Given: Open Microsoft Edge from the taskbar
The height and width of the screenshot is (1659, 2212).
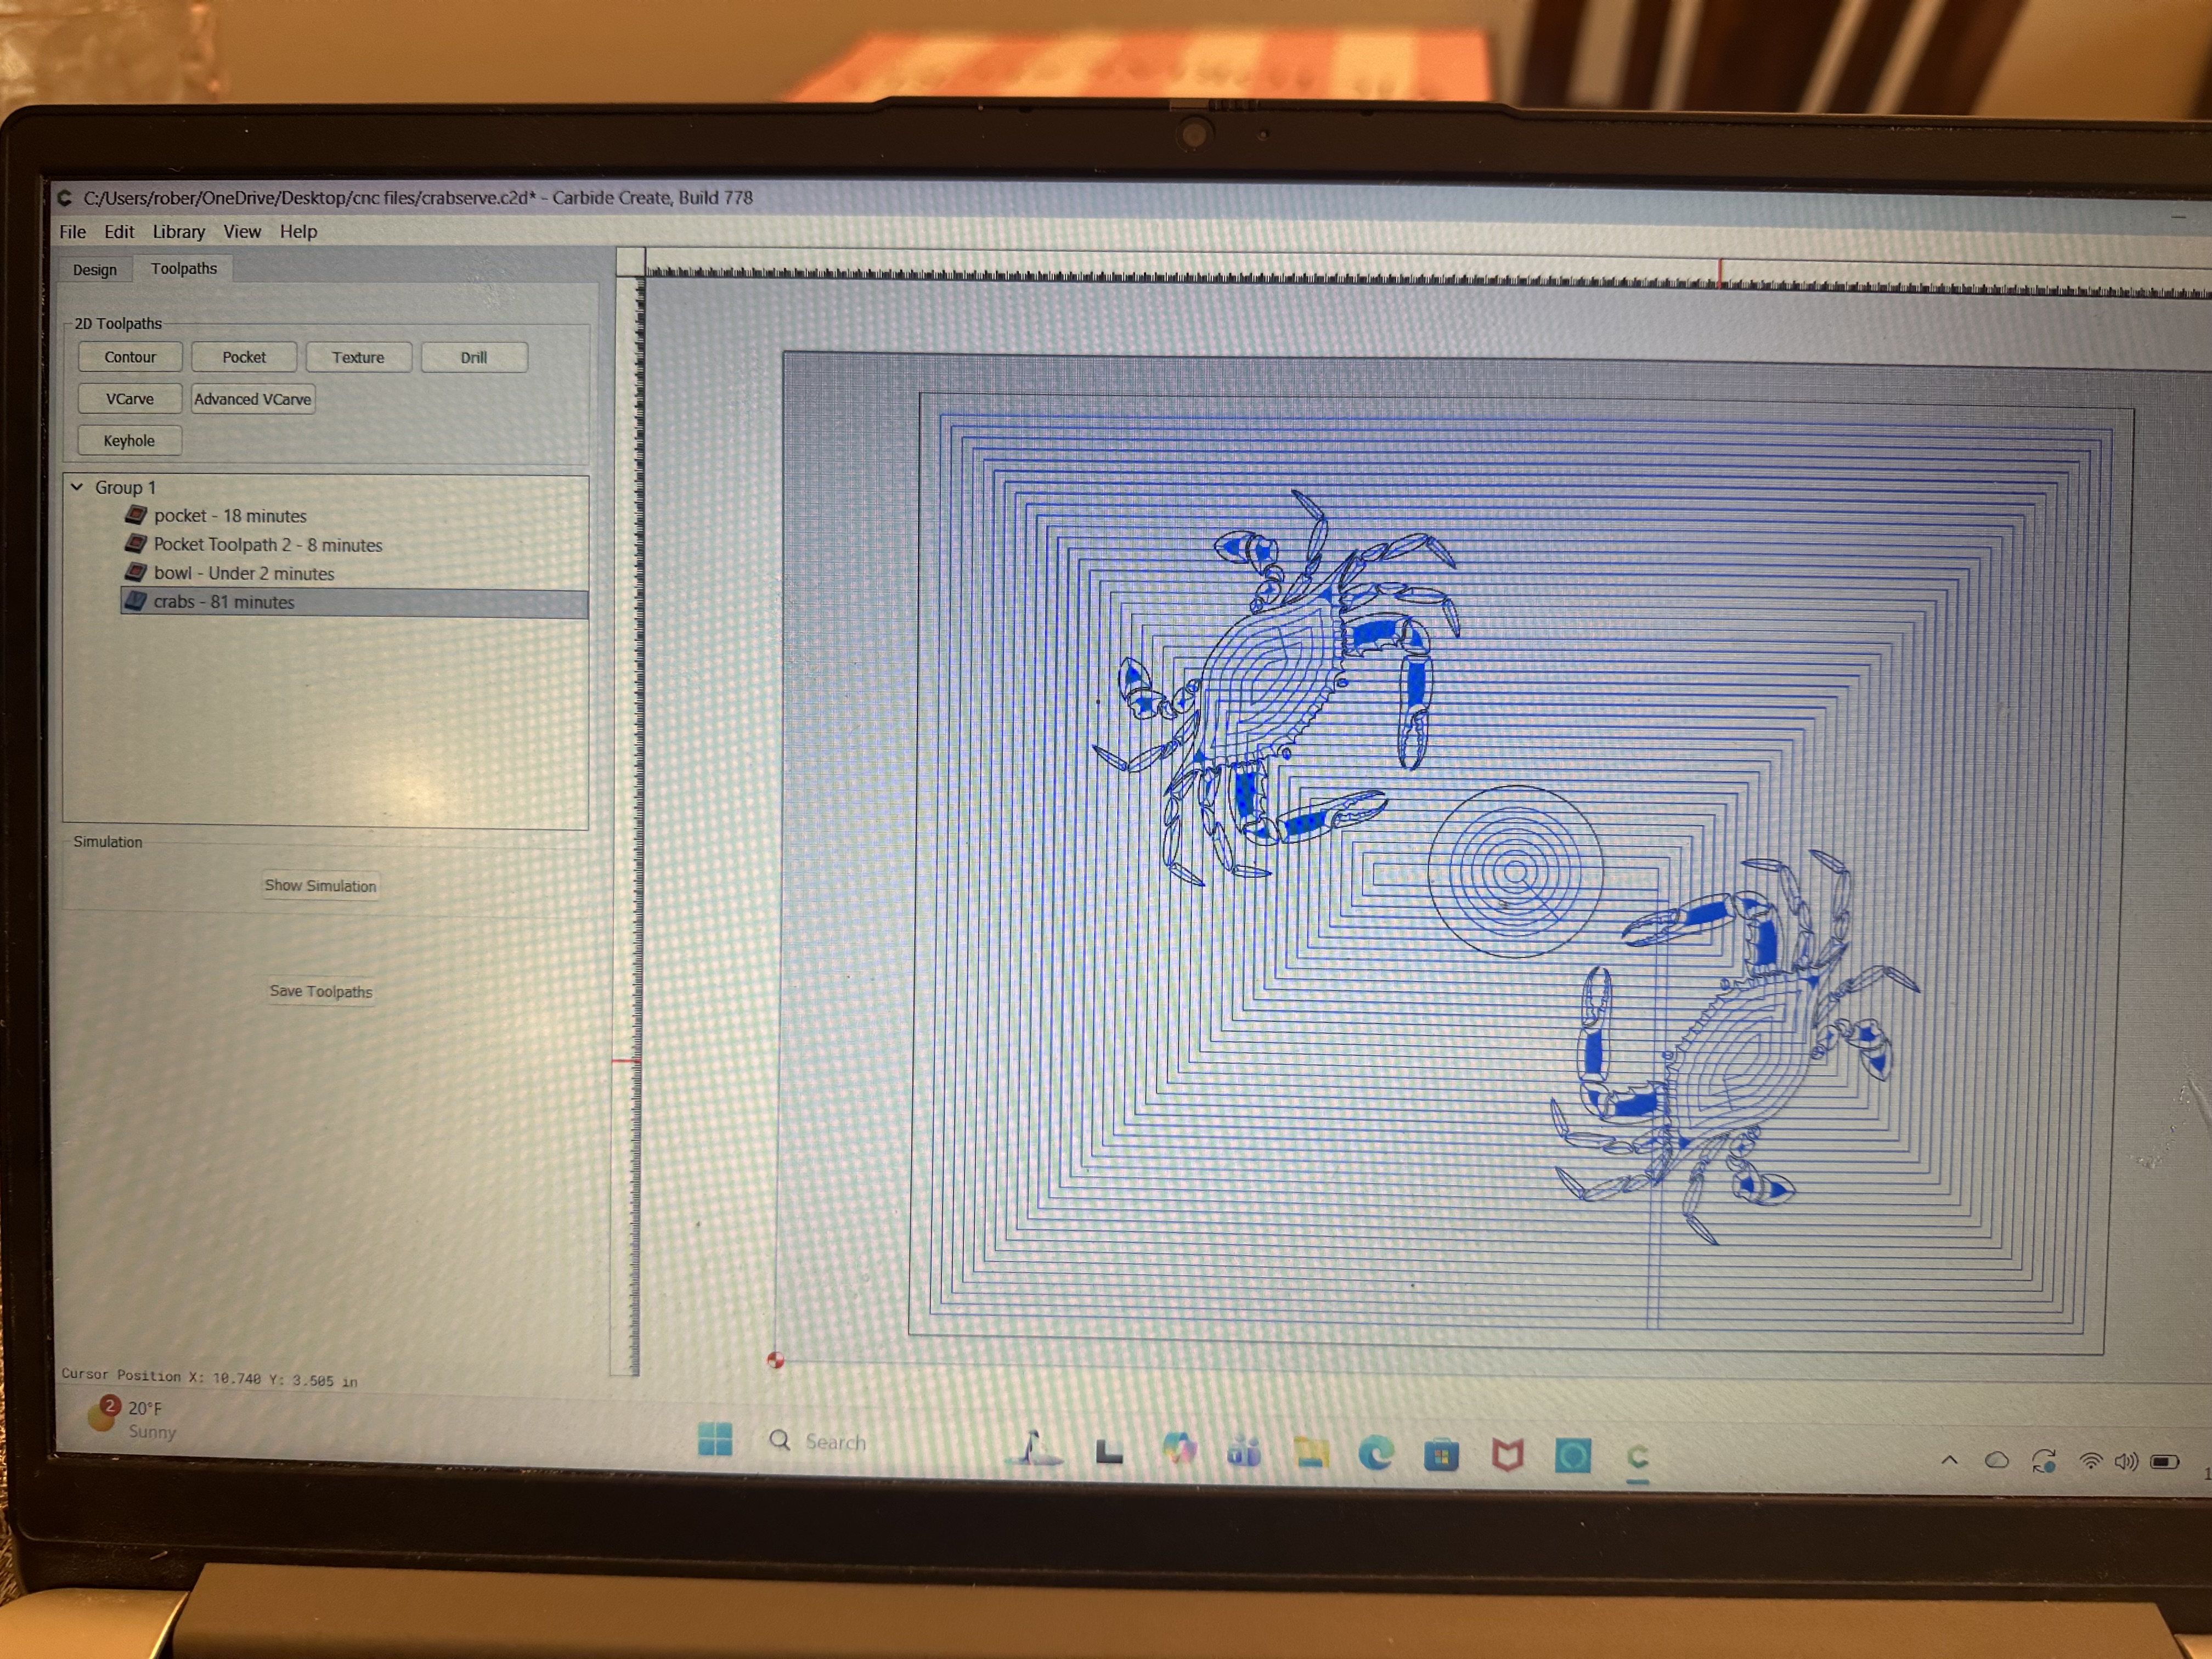Looking at the screenshot, I should click(1375, 1452).
